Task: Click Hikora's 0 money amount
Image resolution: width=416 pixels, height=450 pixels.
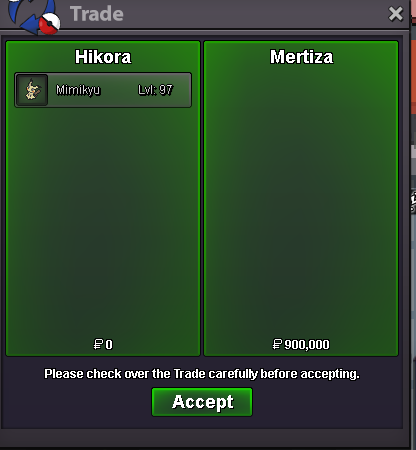Action: pyautogui.click(x=109, y=344)
